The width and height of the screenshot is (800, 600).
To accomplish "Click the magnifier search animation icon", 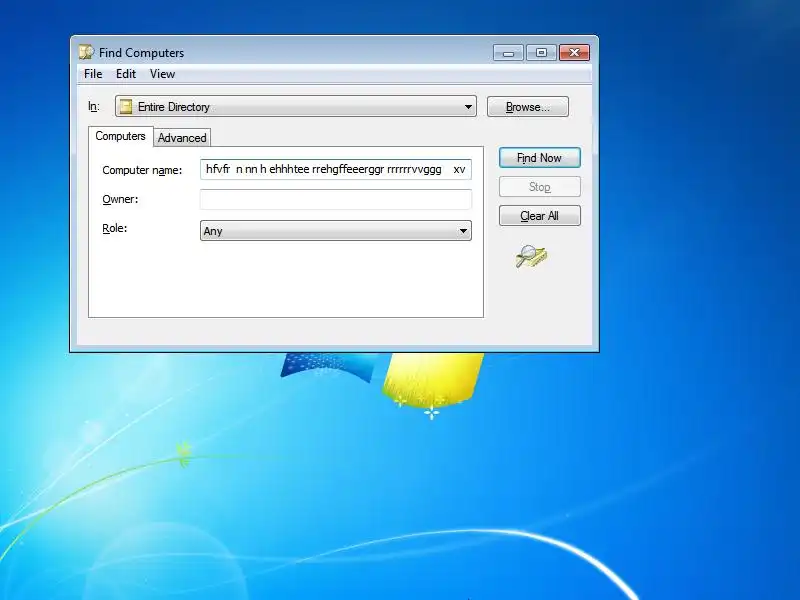I will (x=531, y=256).
